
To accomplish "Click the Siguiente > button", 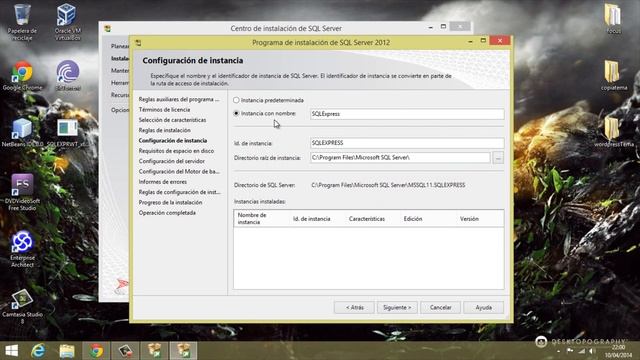I will coord(397,307).
